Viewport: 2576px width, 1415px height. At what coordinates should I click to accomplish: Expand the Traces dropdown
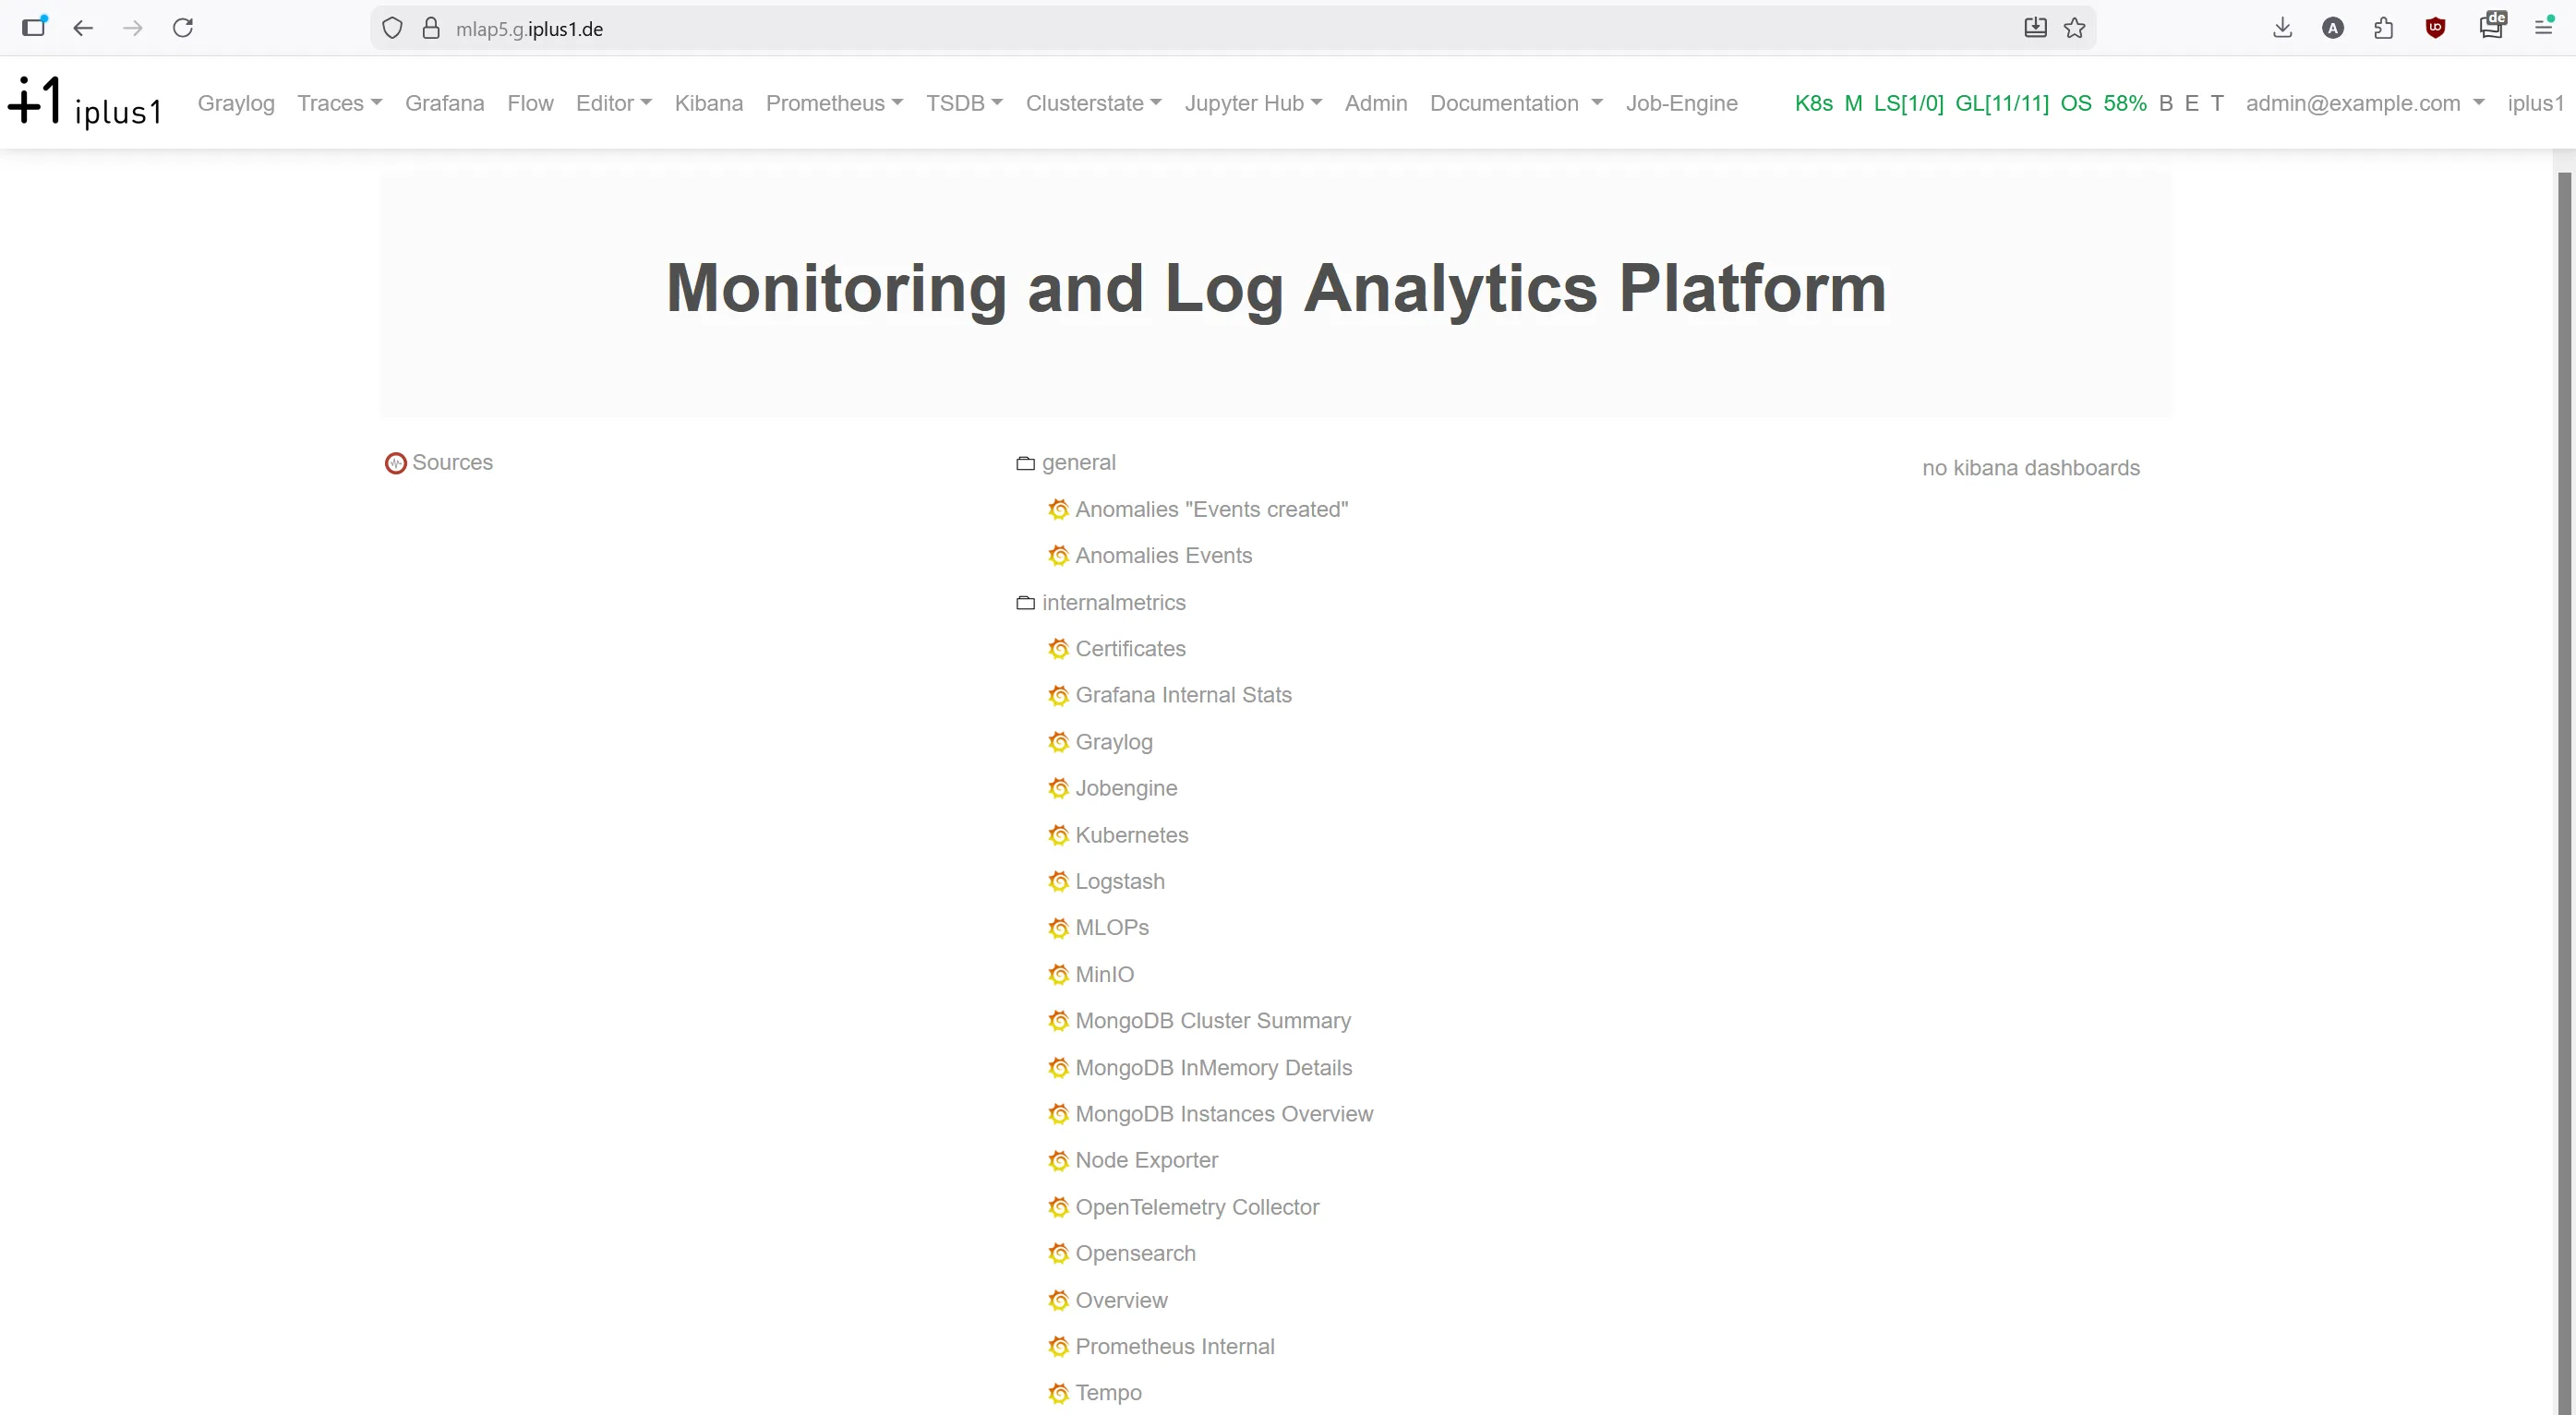(339, 103)
